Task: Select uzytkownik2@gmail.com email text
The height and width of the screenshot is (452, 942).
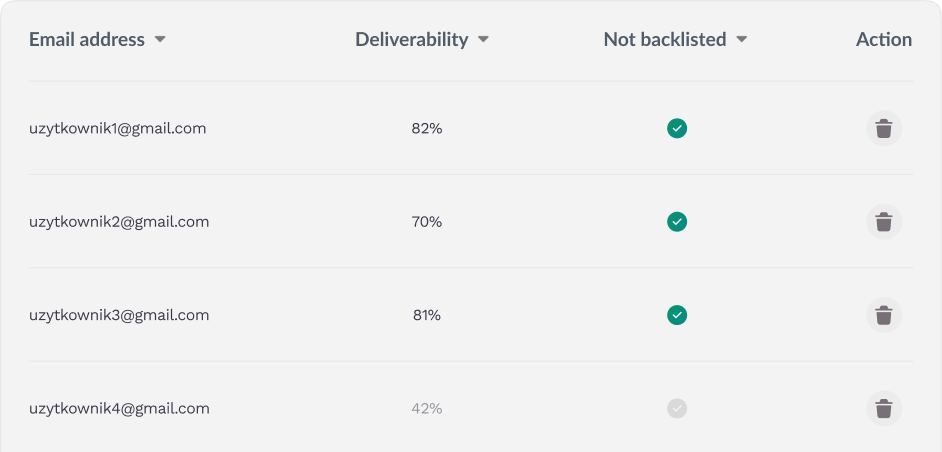Action: [119, 222]
